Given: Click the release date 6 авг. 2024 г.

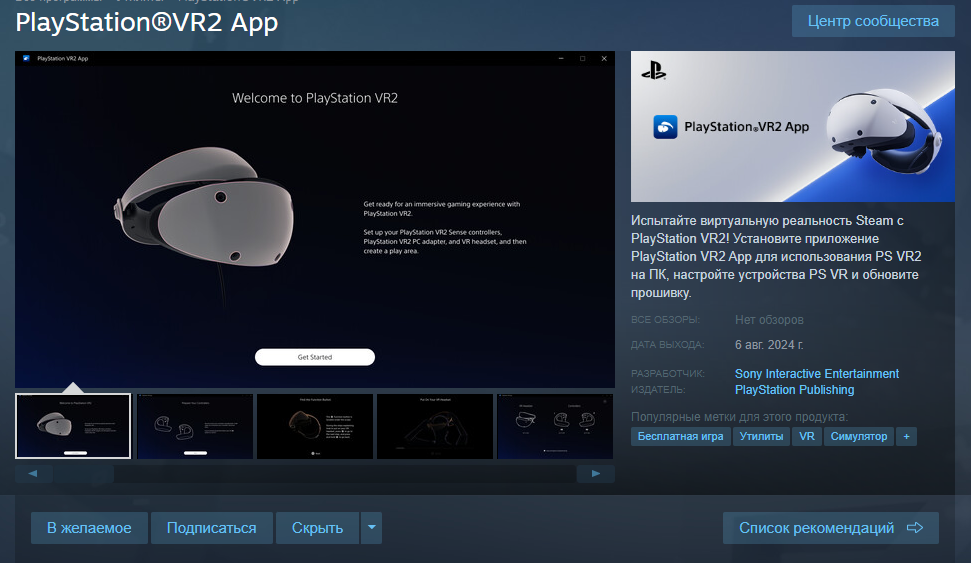Looking at the screenshot, I should coord(769,344).
